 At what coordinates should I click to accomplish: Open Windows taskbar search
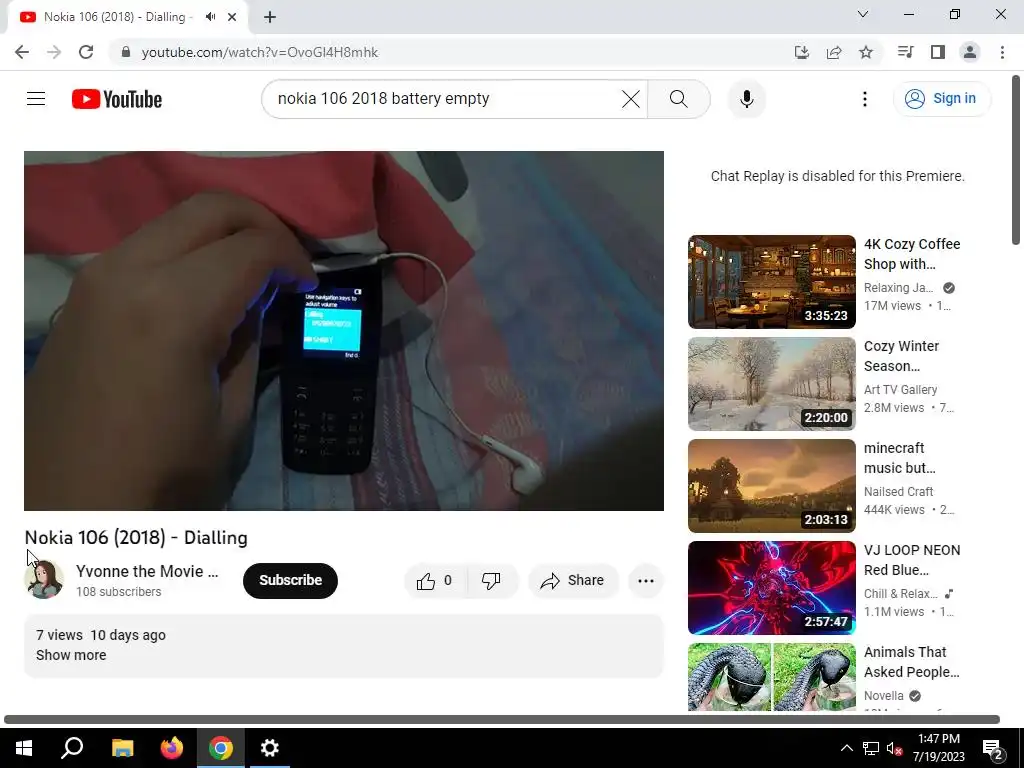pyautogui.click(x=72, y=748)
